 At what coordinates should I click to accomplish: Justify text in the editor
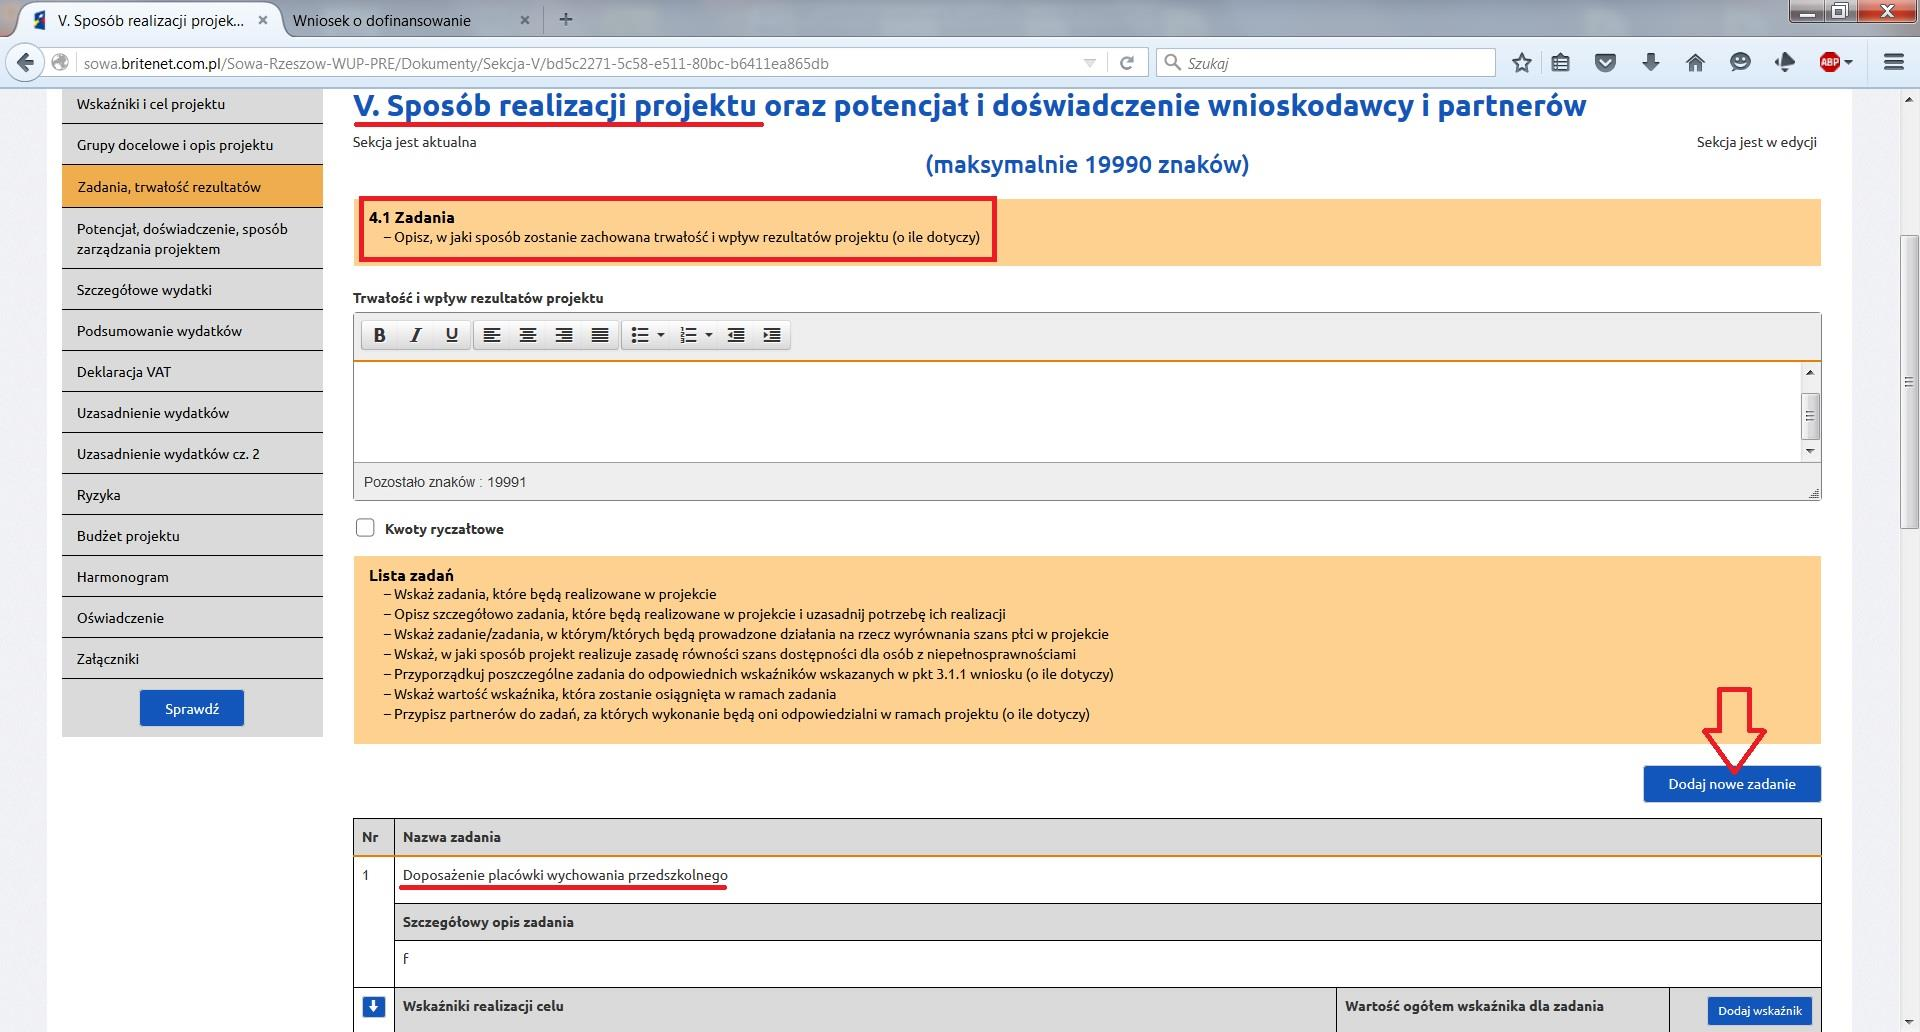(x=600, y=335)
